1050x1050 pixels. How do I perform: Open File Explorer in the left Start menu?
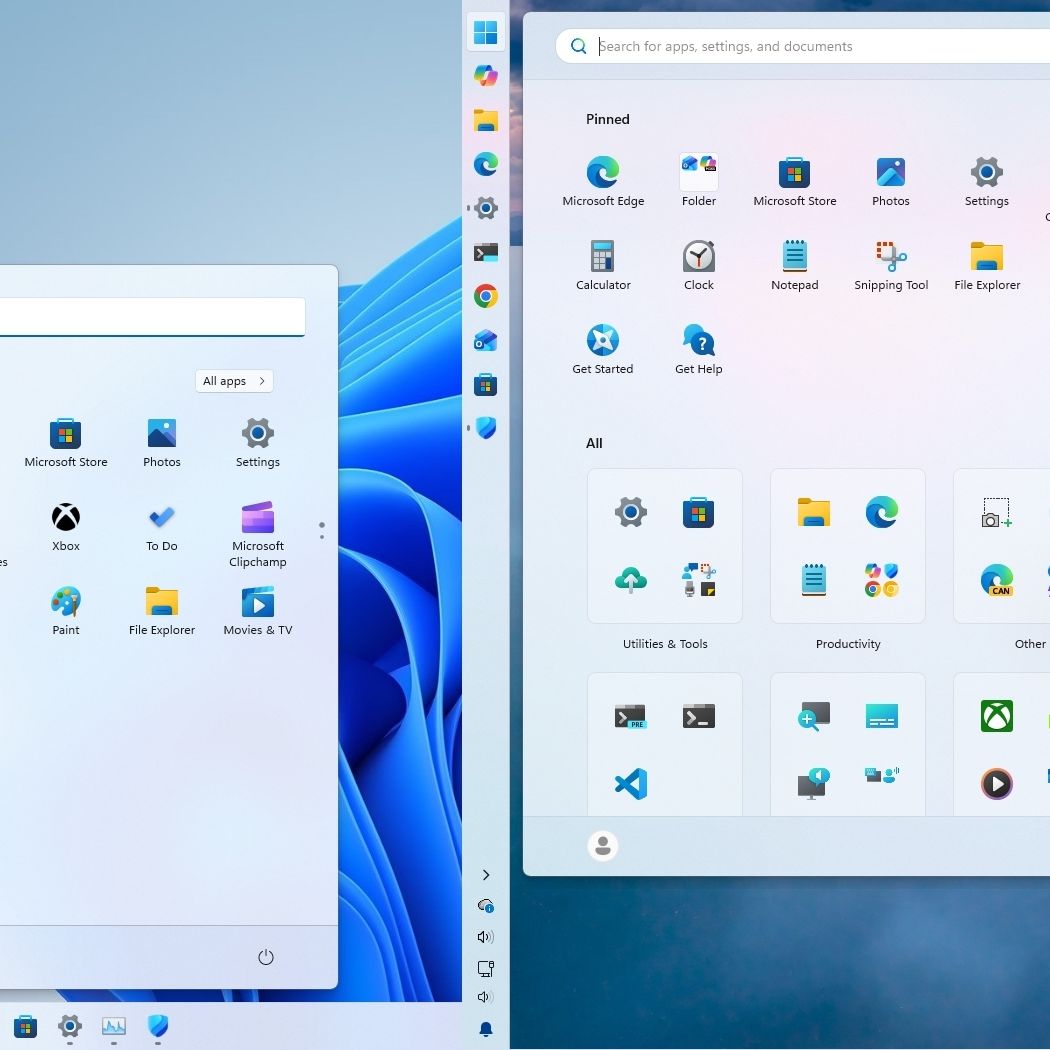coord(161,611)
